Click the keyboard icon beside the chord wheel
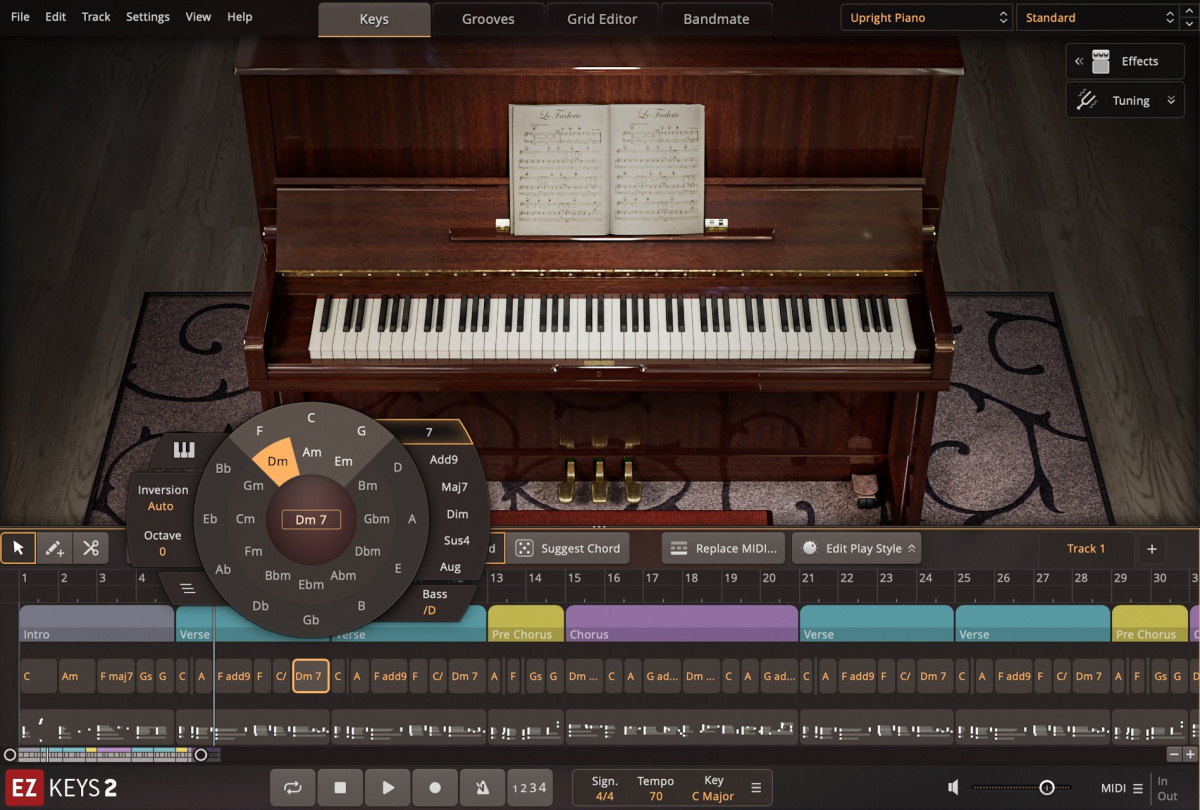Viewport: 1200px width, 810px height. click(x=183, y=450)
